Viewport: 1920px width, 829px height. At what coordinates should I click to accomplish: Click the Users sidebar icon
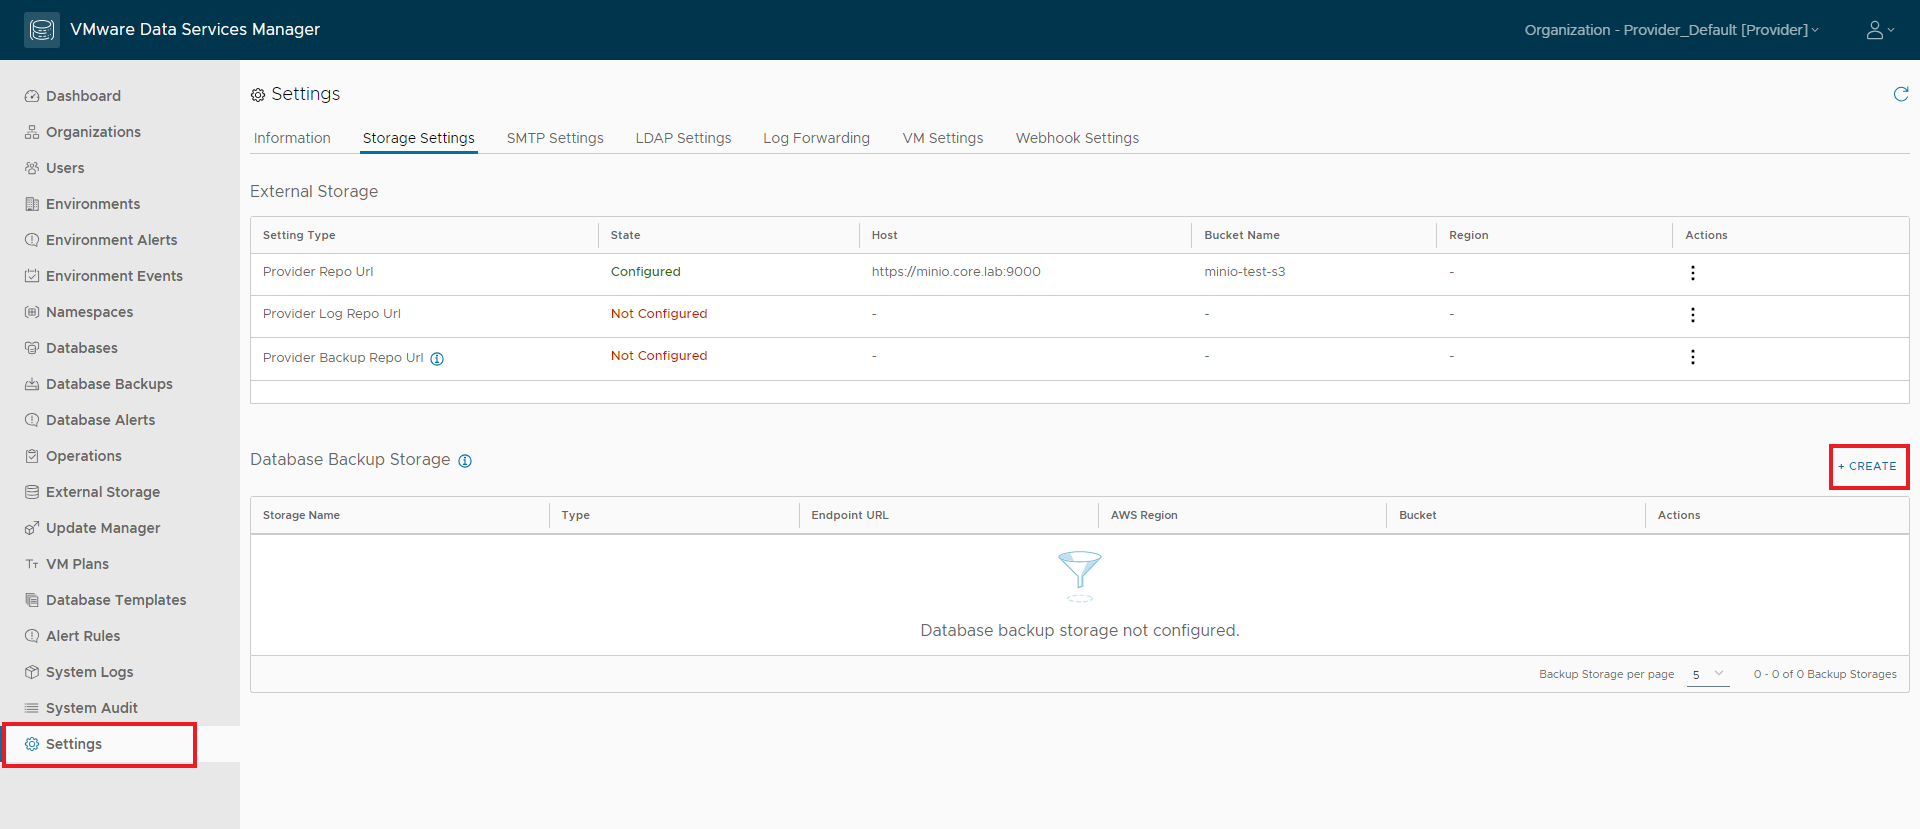[32, 168]
